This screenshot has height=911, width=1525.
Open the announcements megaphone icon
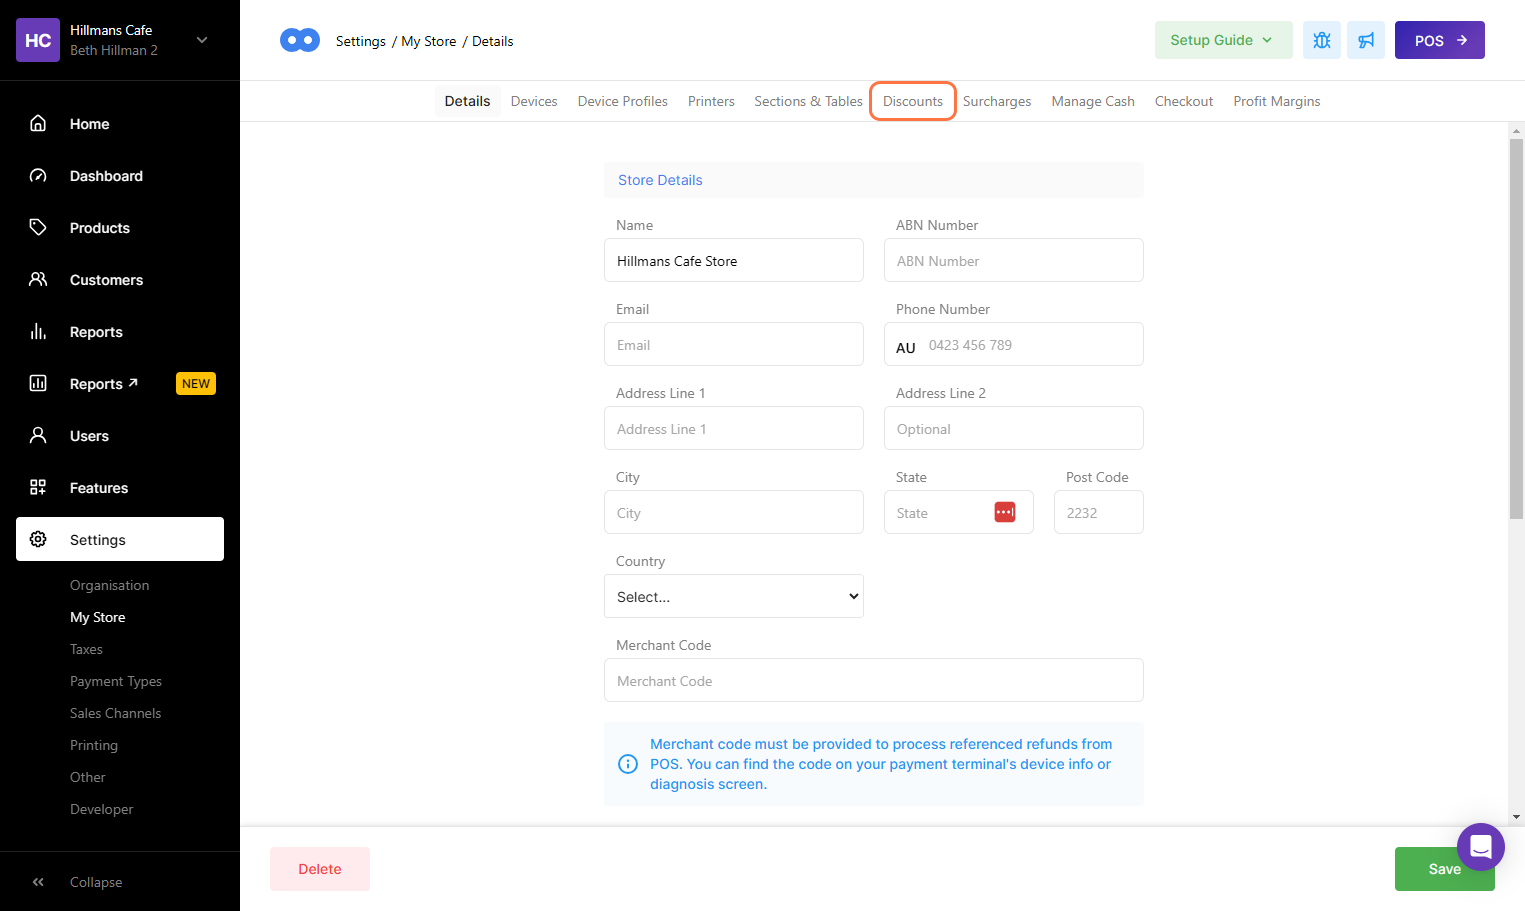click(x=1365, y=40)
